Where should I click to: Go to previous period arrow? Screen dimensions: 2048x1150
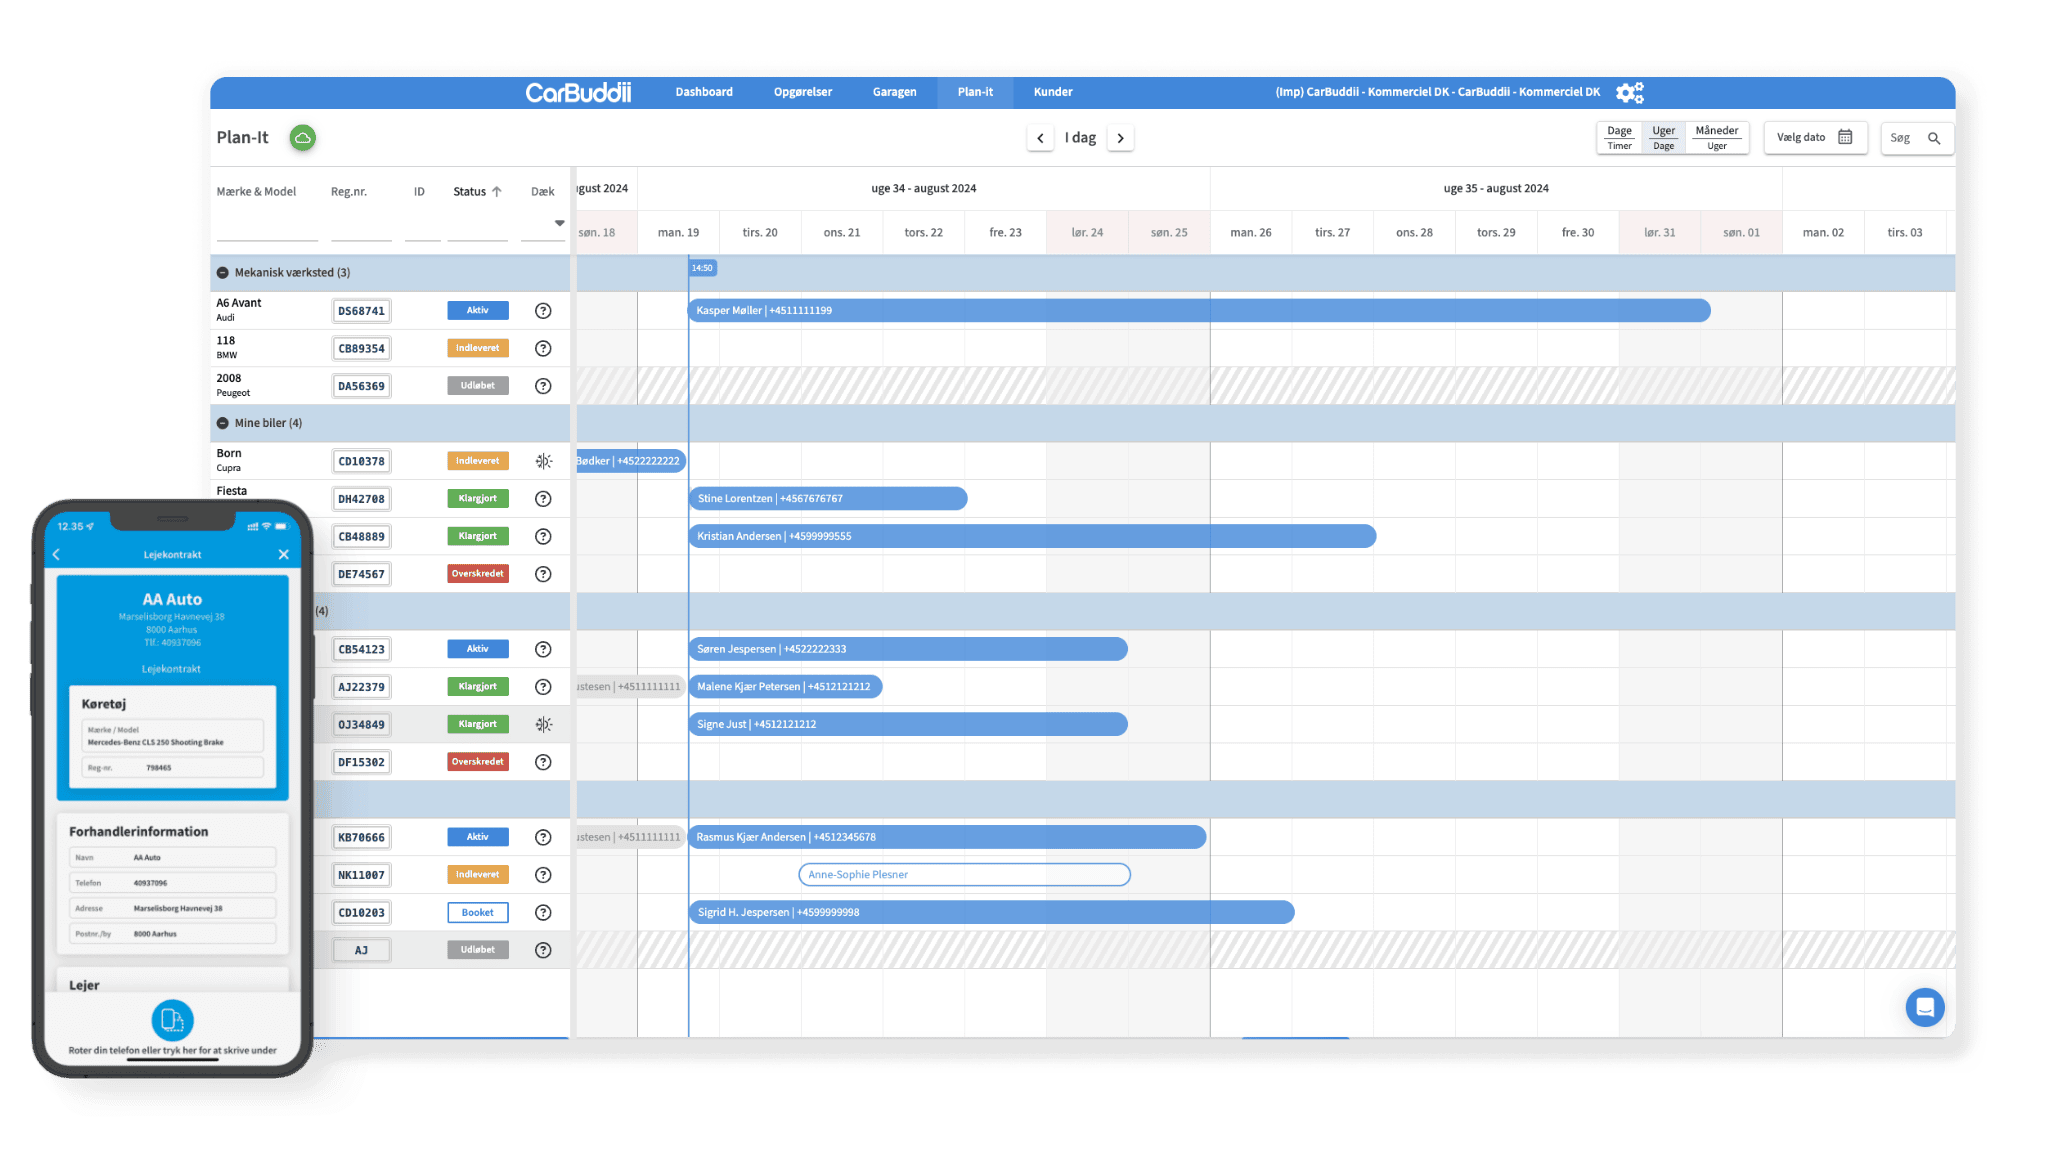coord(1040,138)
